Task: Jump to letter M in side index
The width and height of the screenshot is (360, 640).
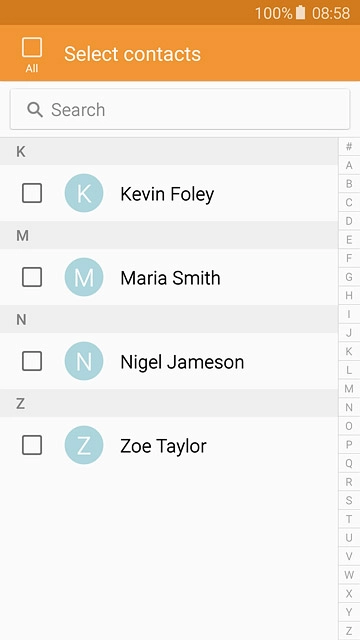Action: click(x=349, y=389)
